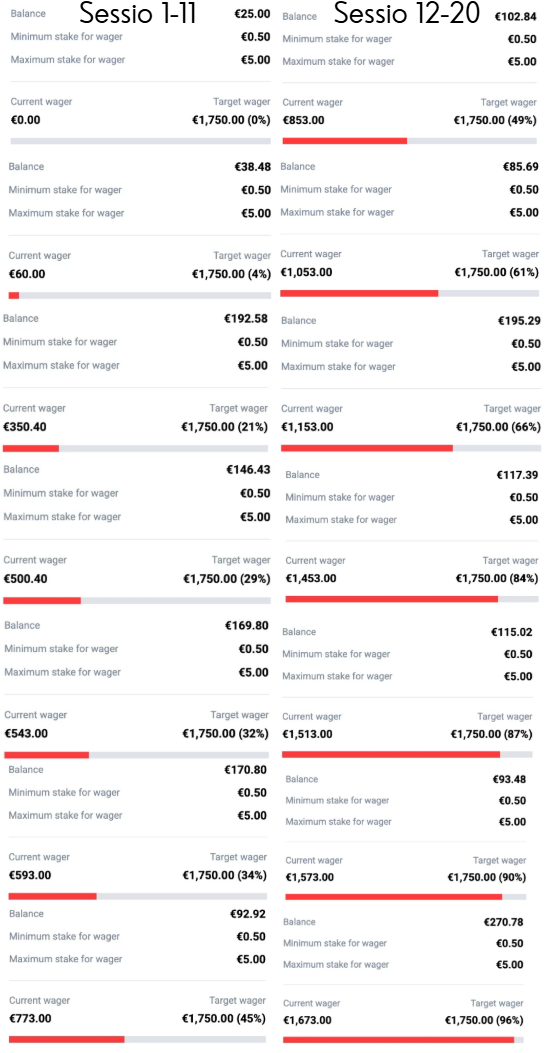
Task: Click the €350.40 current wager amount
Action: (25, 426)
